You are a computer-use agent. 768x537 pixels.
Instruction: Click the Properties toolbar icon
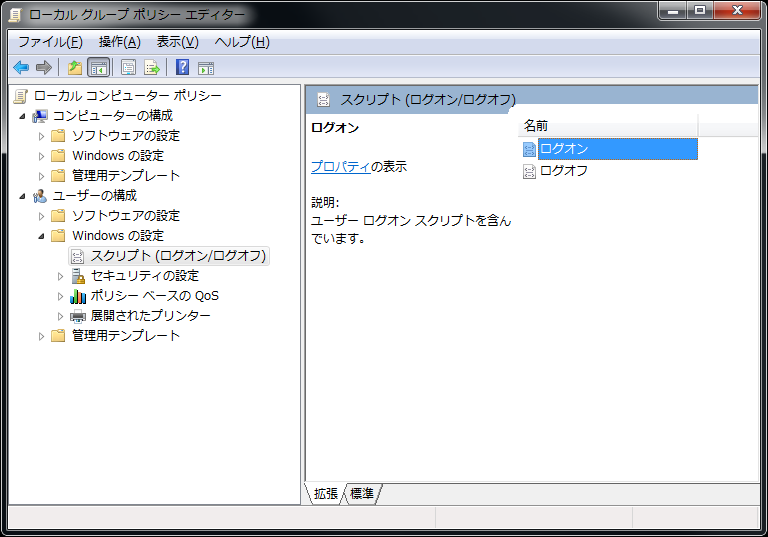tap(128, 67)
